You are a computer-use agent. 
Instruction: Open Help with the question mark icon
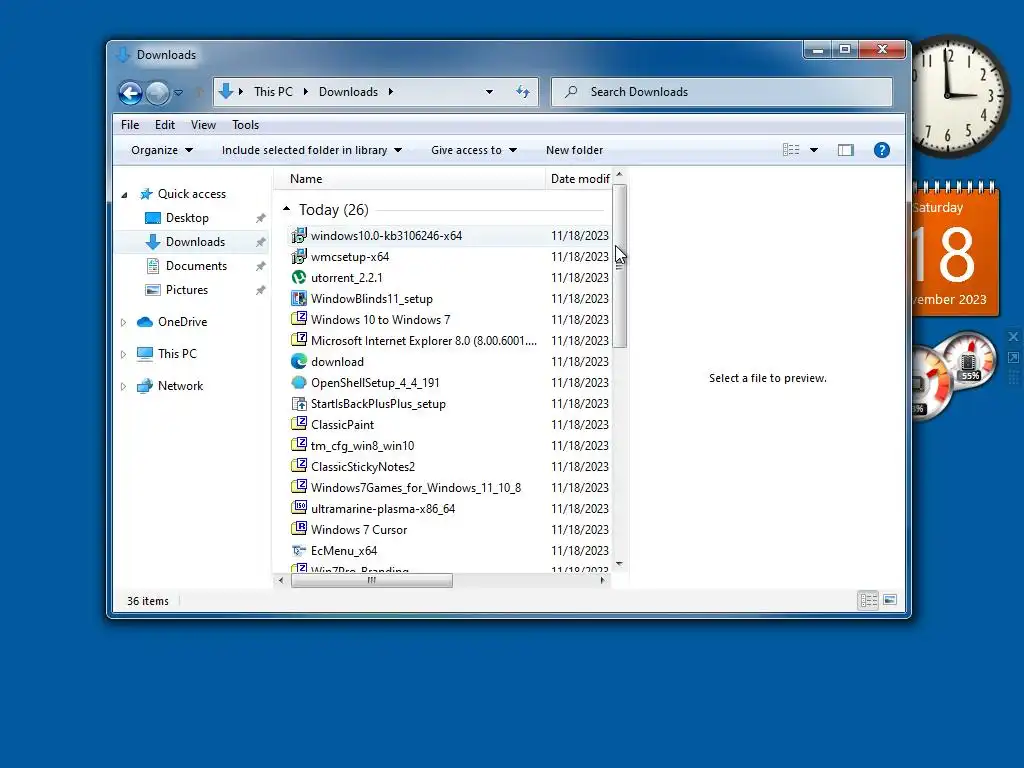click(x=882, y=150)
